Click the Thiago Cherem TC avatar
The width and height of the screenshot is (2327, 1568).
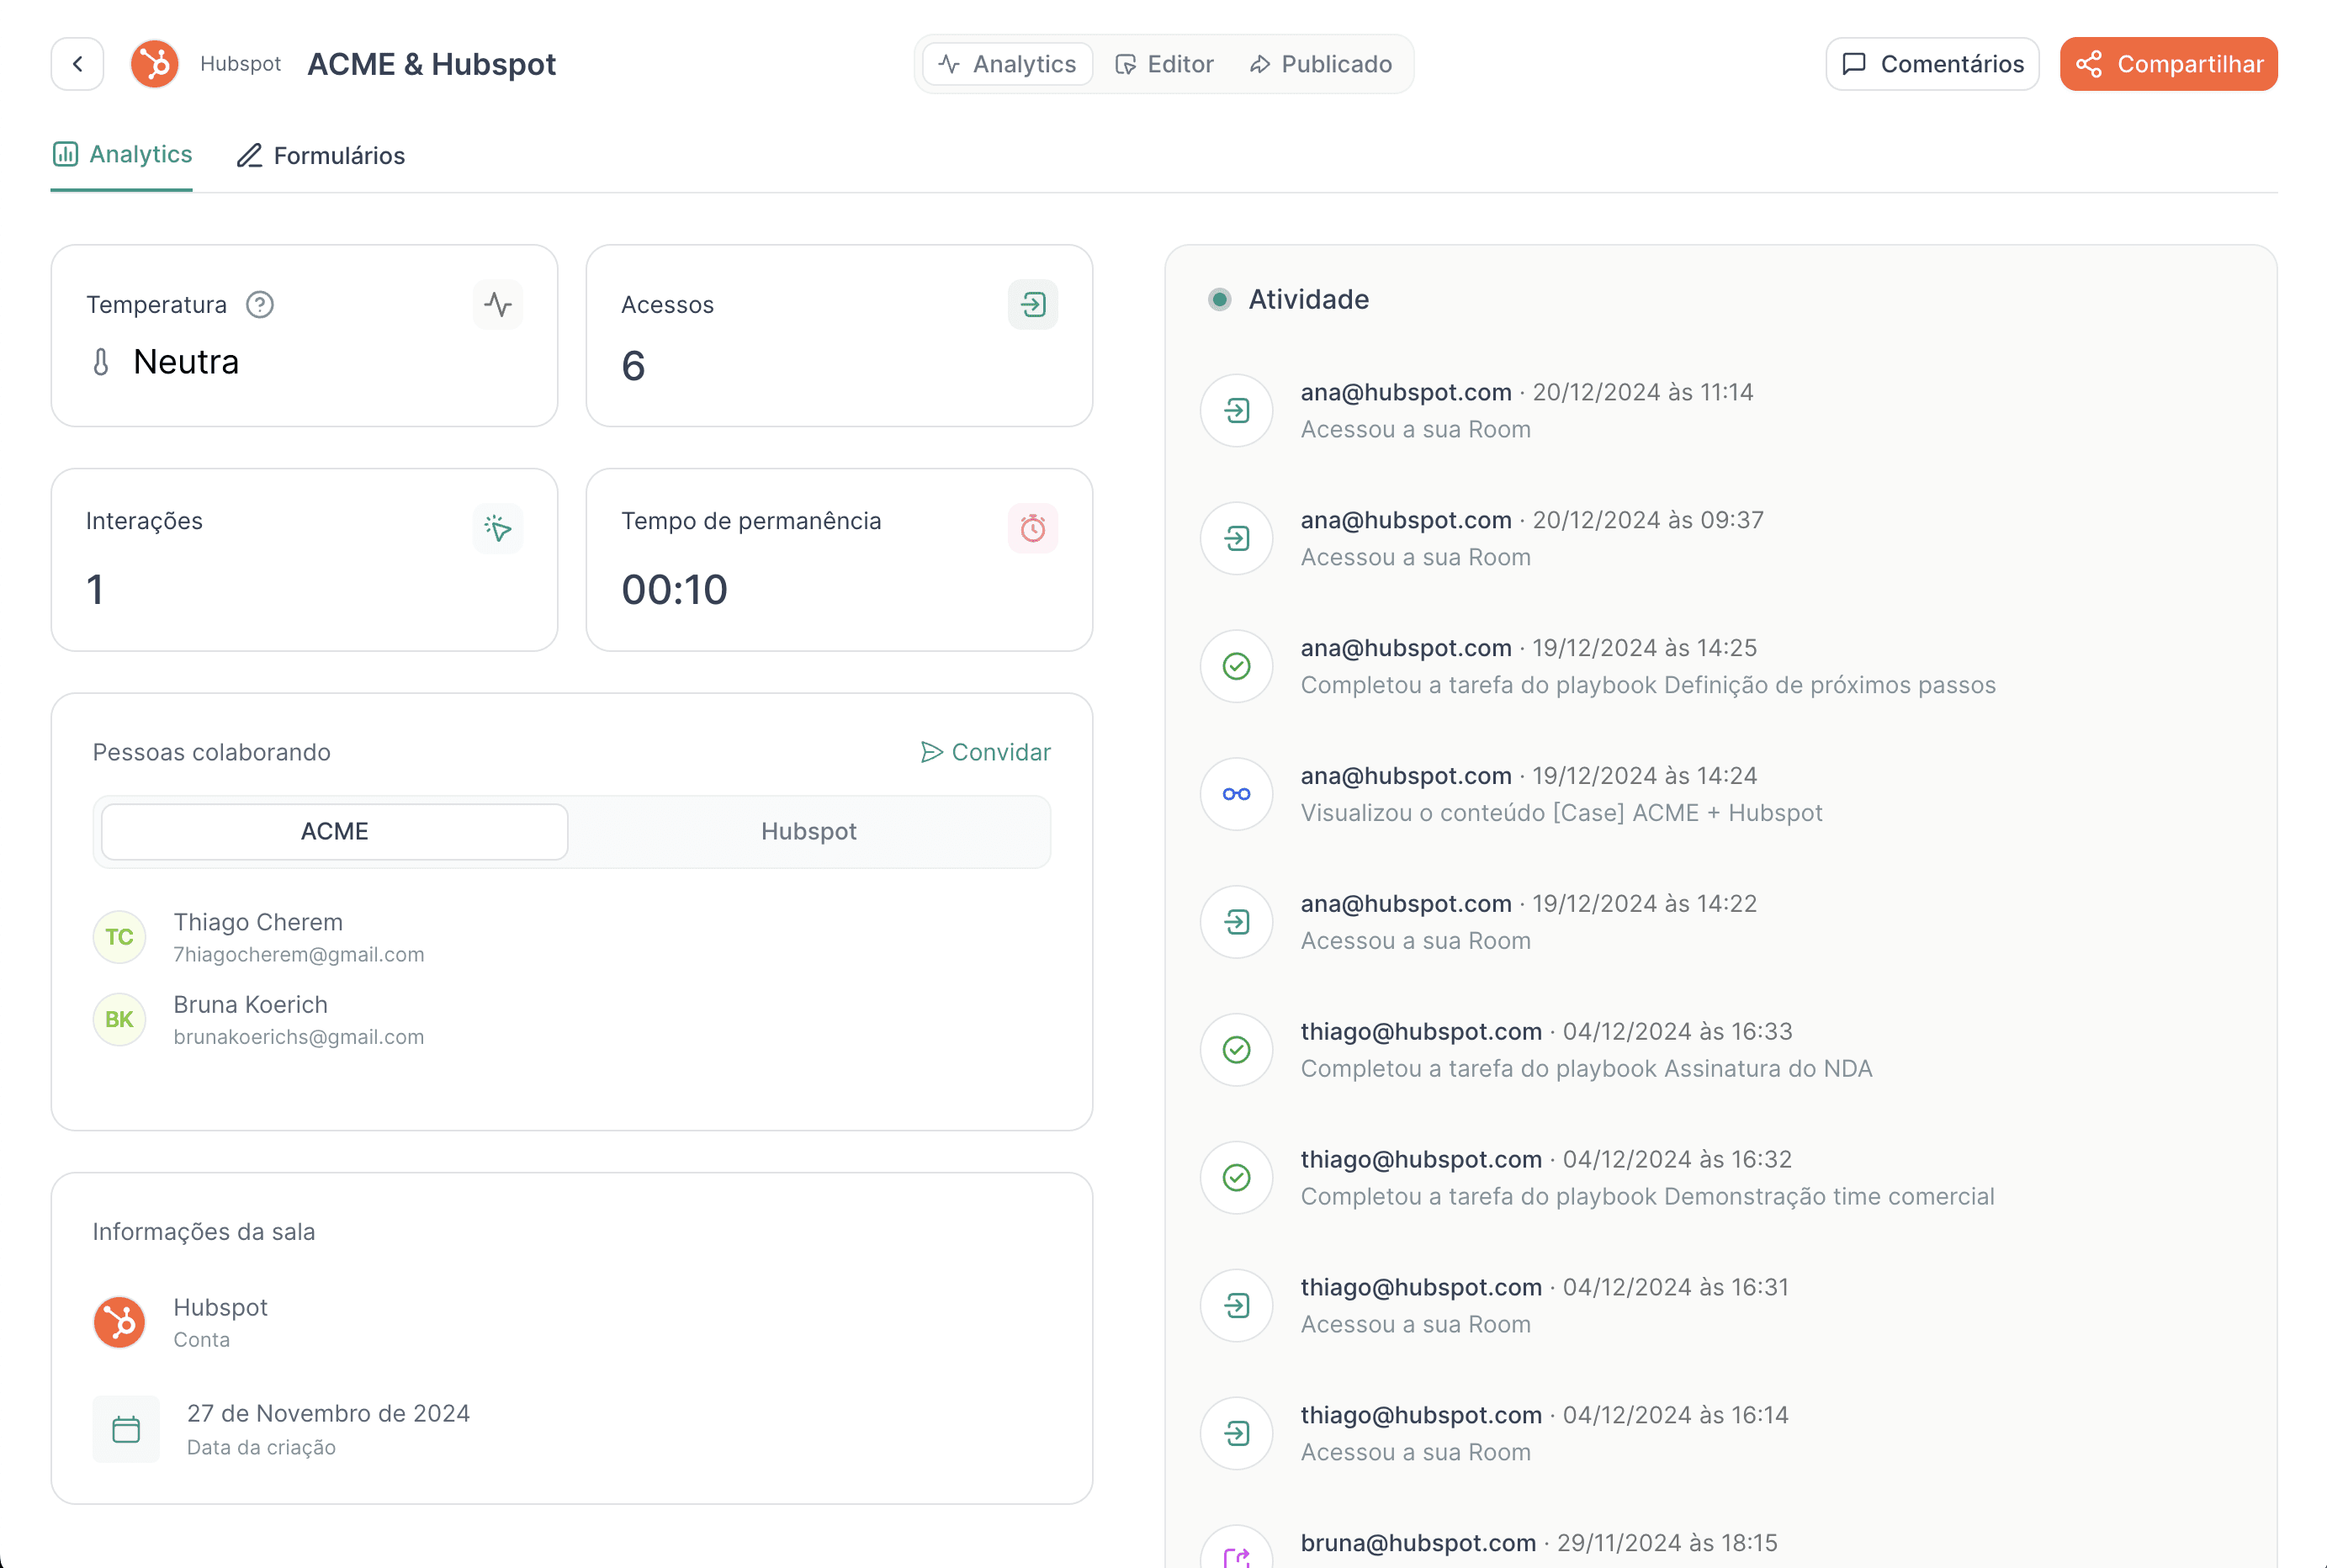click(x=119, y=937)
